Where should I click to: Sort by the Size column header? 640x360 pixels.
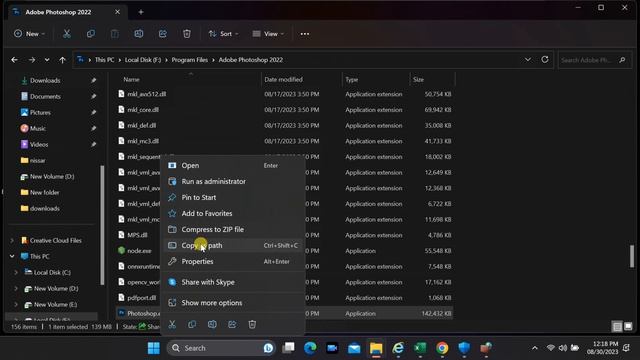[x=418, y=80]
